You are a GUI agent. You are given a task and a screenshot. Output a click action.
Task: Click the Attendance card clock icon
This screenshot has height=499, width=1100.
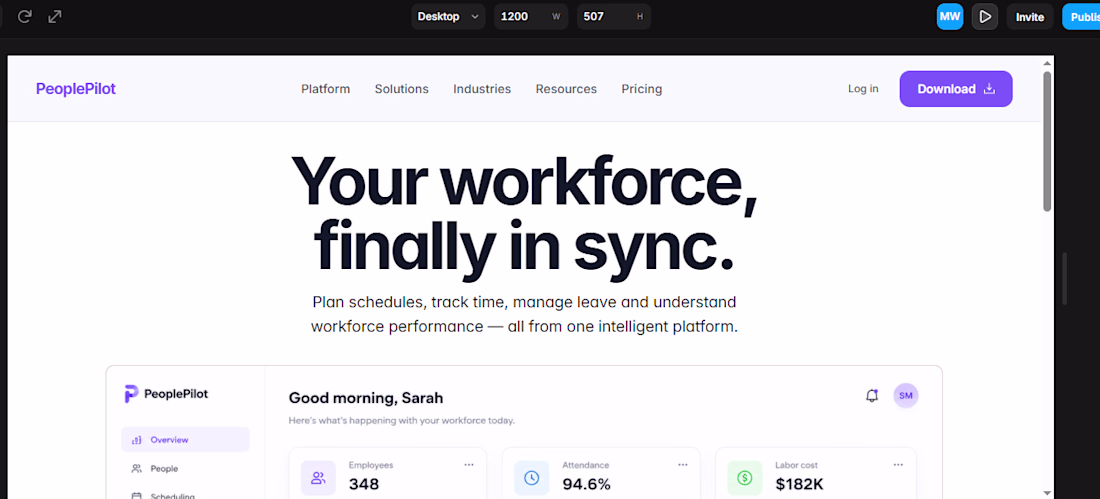[532, 478]
